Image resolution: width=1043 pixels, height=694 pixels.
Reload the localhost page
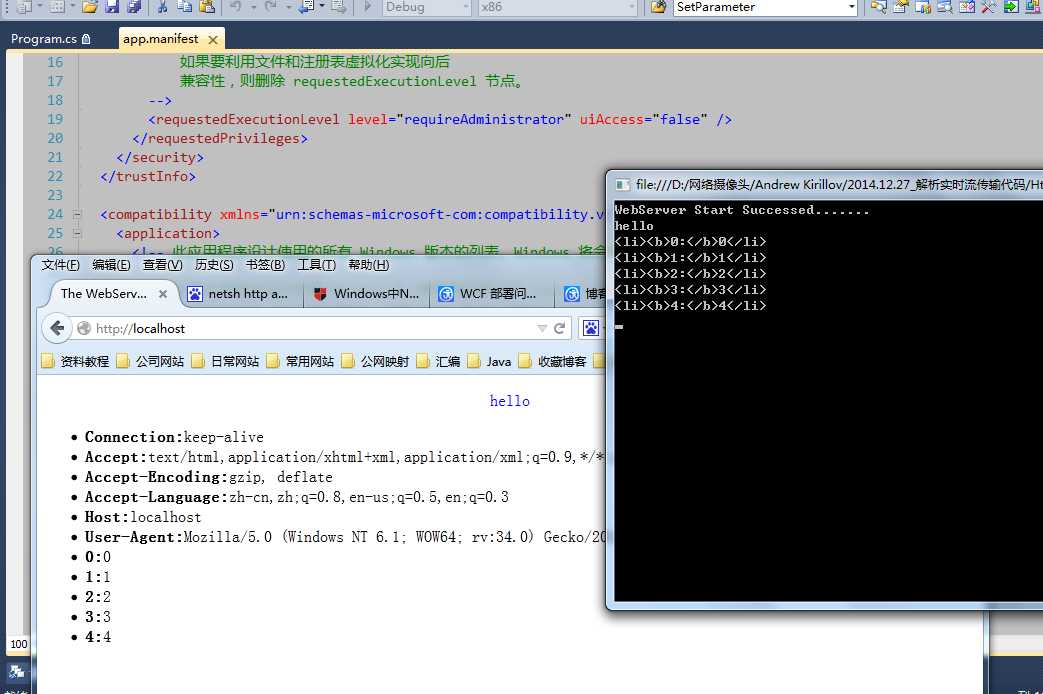[x=559, y=328]
